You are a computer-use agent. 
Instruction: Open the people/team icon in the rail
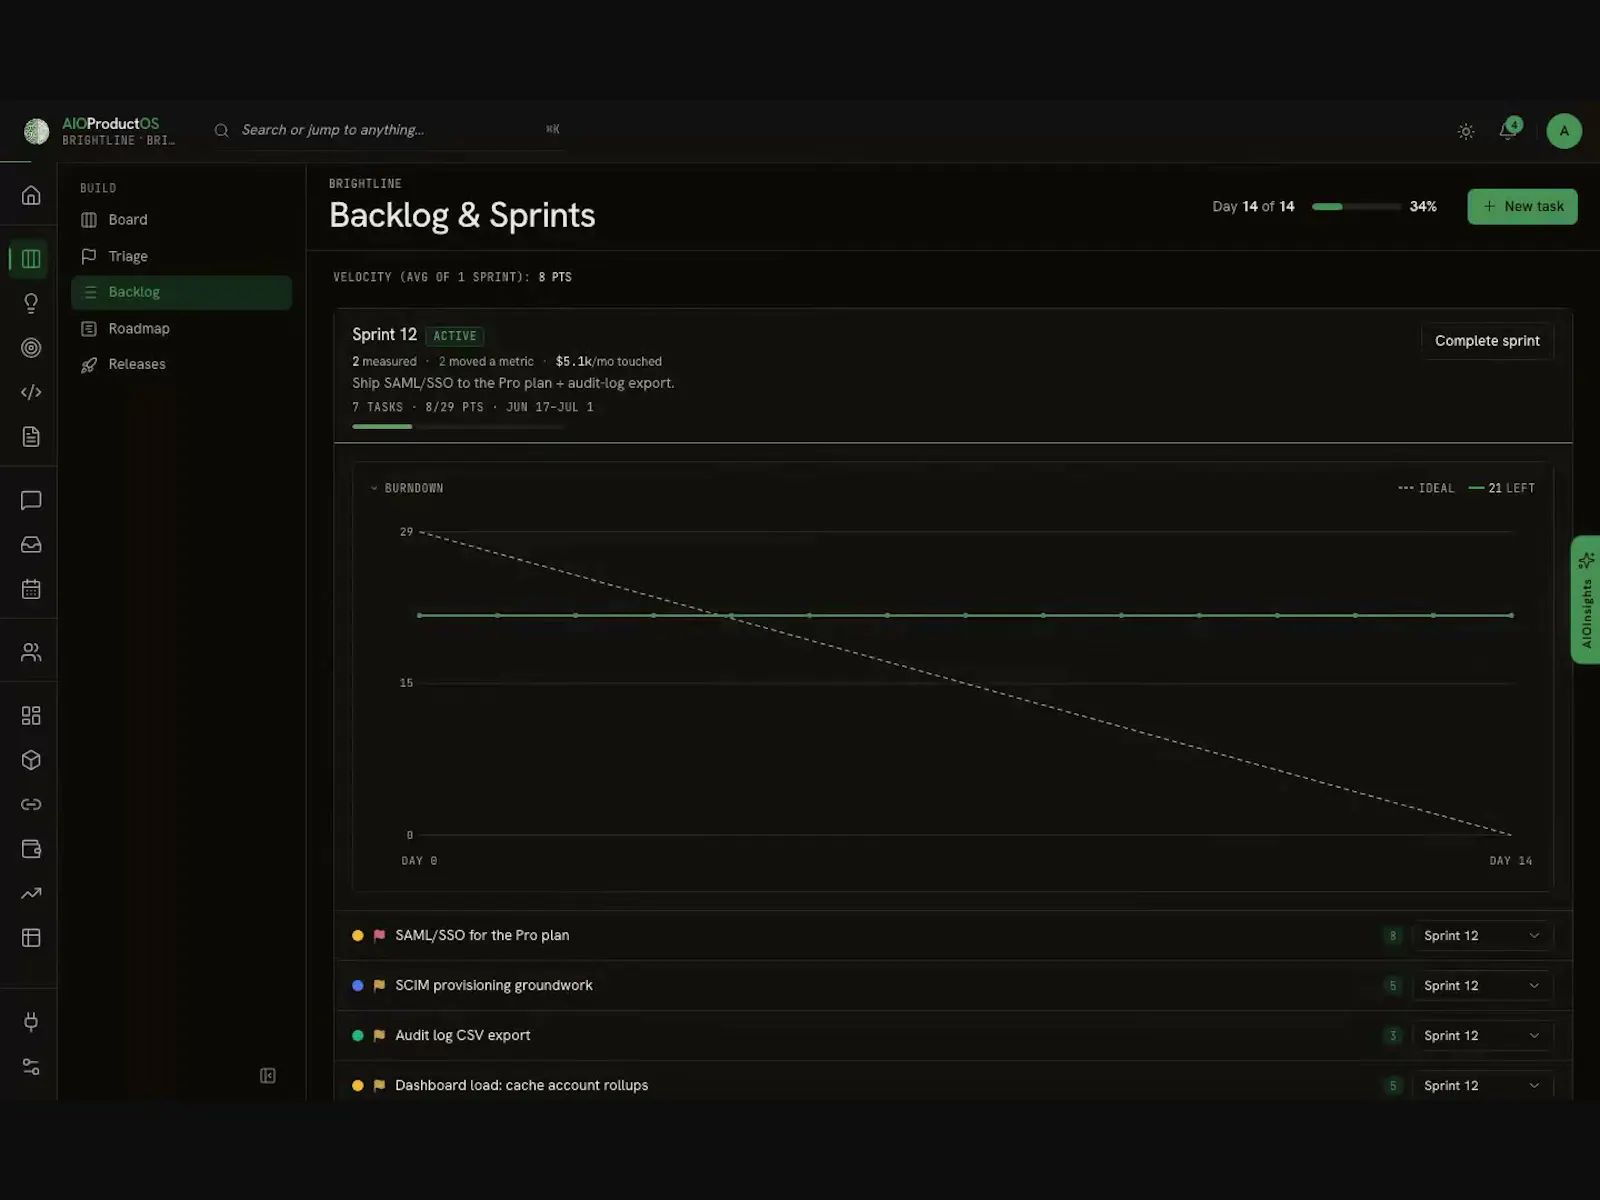(31, 652)
